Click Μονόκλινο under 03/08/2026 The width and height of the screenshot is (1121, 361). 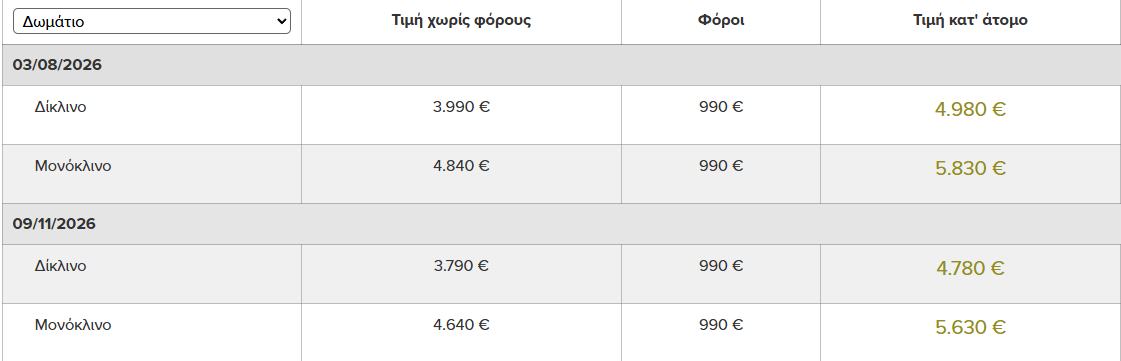coord(73,166)
